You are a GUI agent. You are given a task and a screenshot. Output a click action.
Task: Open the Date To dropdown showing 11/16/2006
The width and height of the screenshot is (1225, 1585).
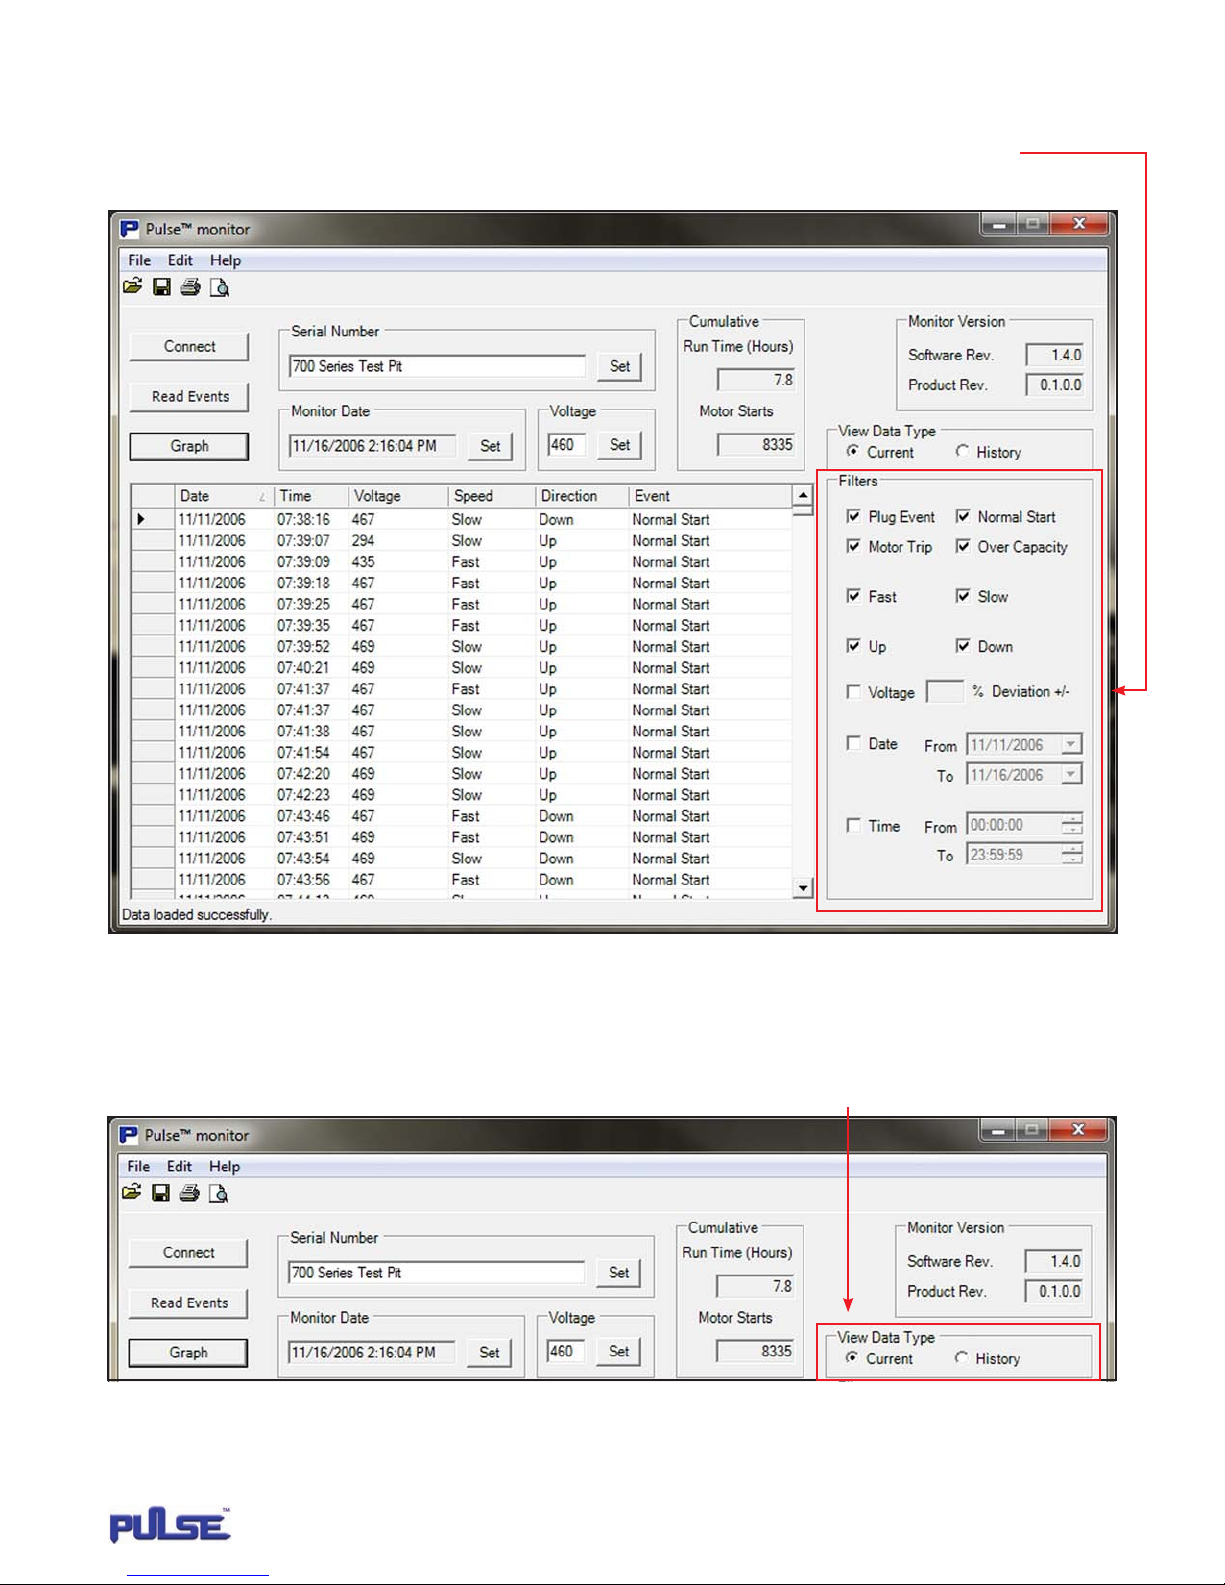click(x=1071, y=775)
